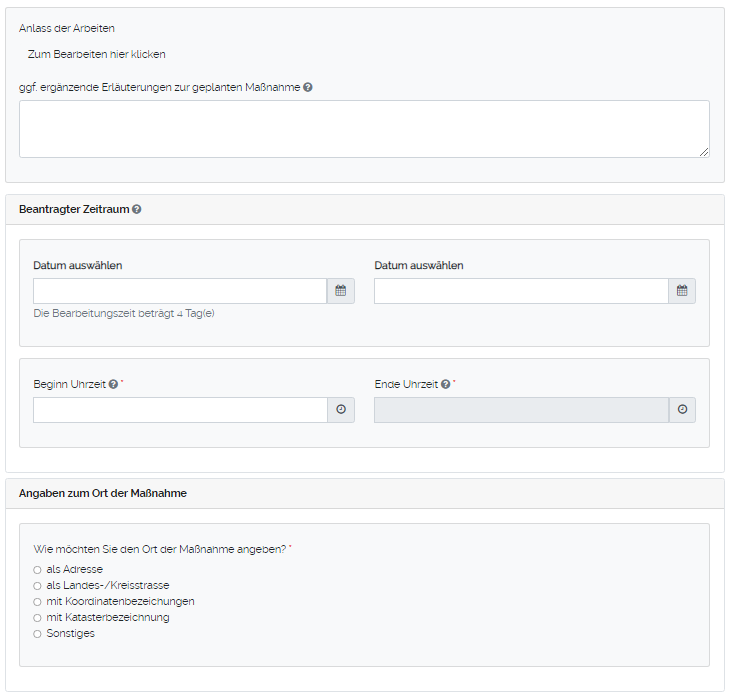This screenshot has width=729, height=697.
Task: Choose 'mit Katasterbezeichnung' option
Action: click(x=38, y=618)
